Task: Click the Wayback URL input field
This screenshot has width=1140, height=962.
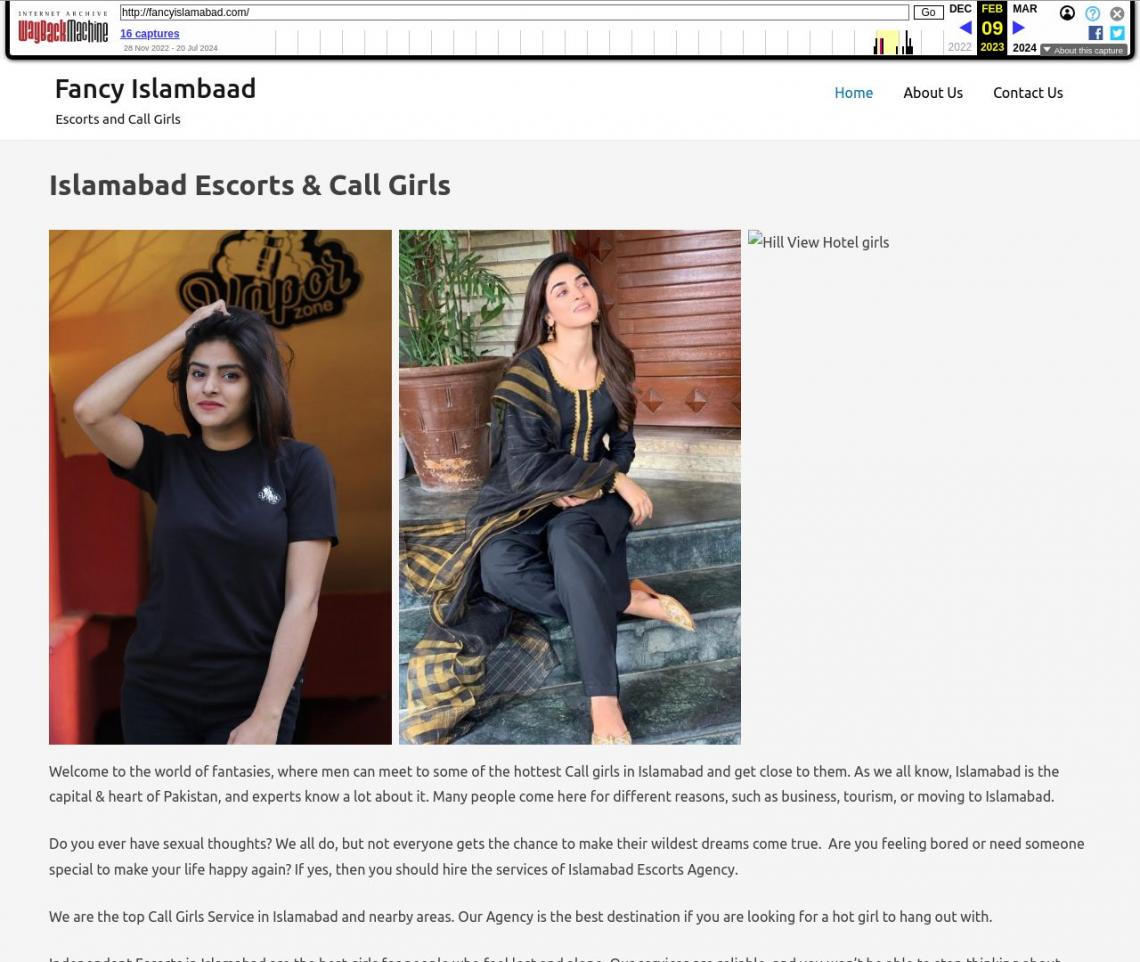Action: tap(514, 12)
